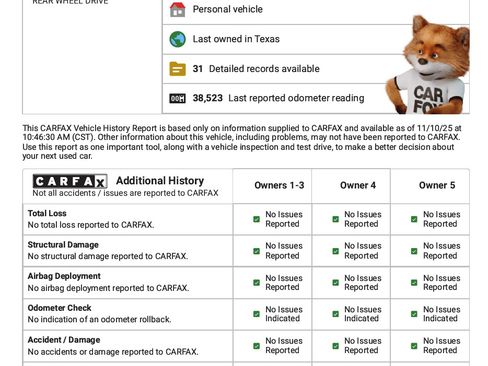Image resolution: width=488 pixels, height=366 pixels.
Task: Click the Accident / Damage row title
Action: coord(64,340)
